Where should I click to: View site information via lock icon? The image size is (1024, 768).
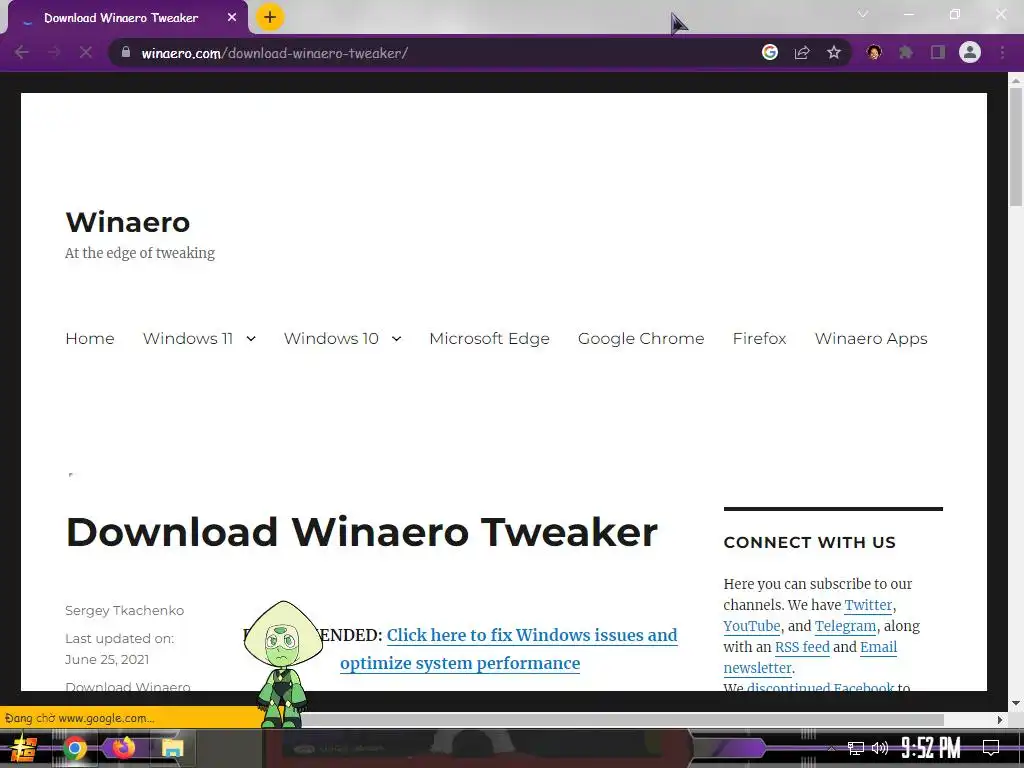(x=126, y=52)
